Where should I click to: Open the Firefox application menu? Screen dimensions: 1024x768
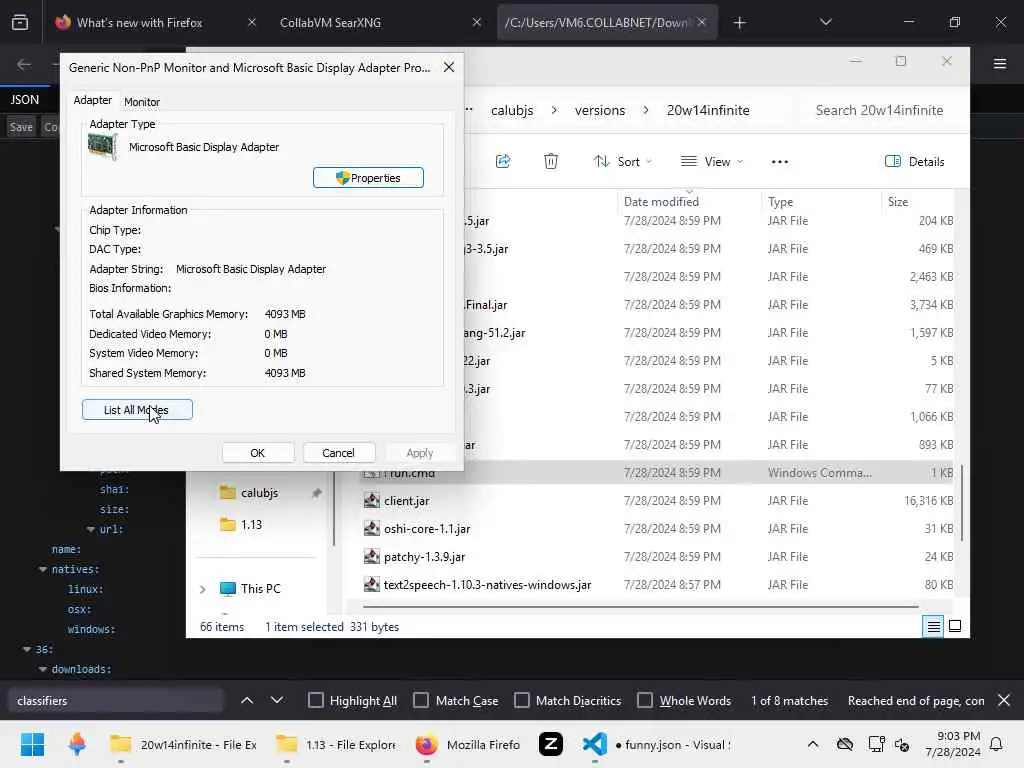click(1000, 63)
